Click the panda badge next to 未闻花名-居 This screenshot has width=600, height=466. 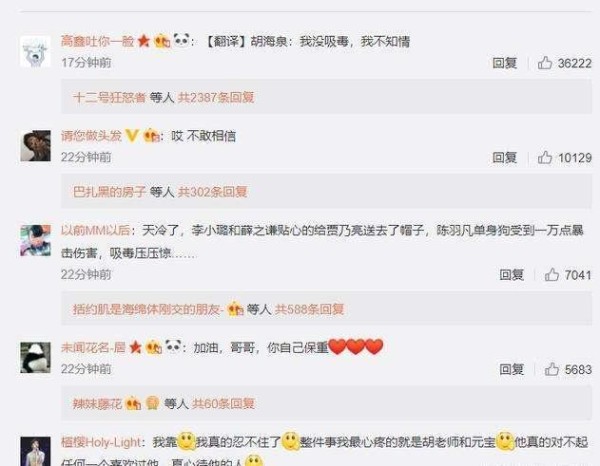pyautogui.click(x=173, y=347)
